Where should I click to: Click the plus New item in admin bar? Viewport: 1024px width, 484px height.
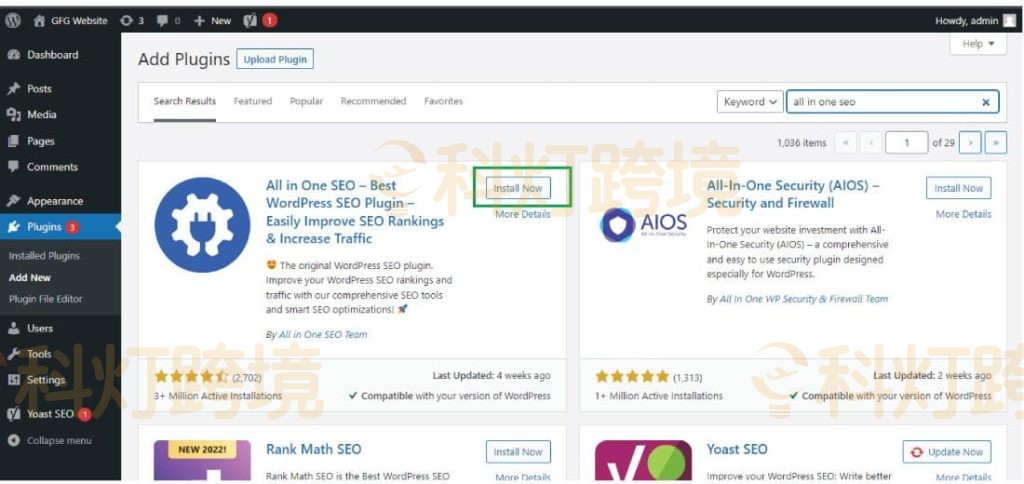(x=213, y=20)
